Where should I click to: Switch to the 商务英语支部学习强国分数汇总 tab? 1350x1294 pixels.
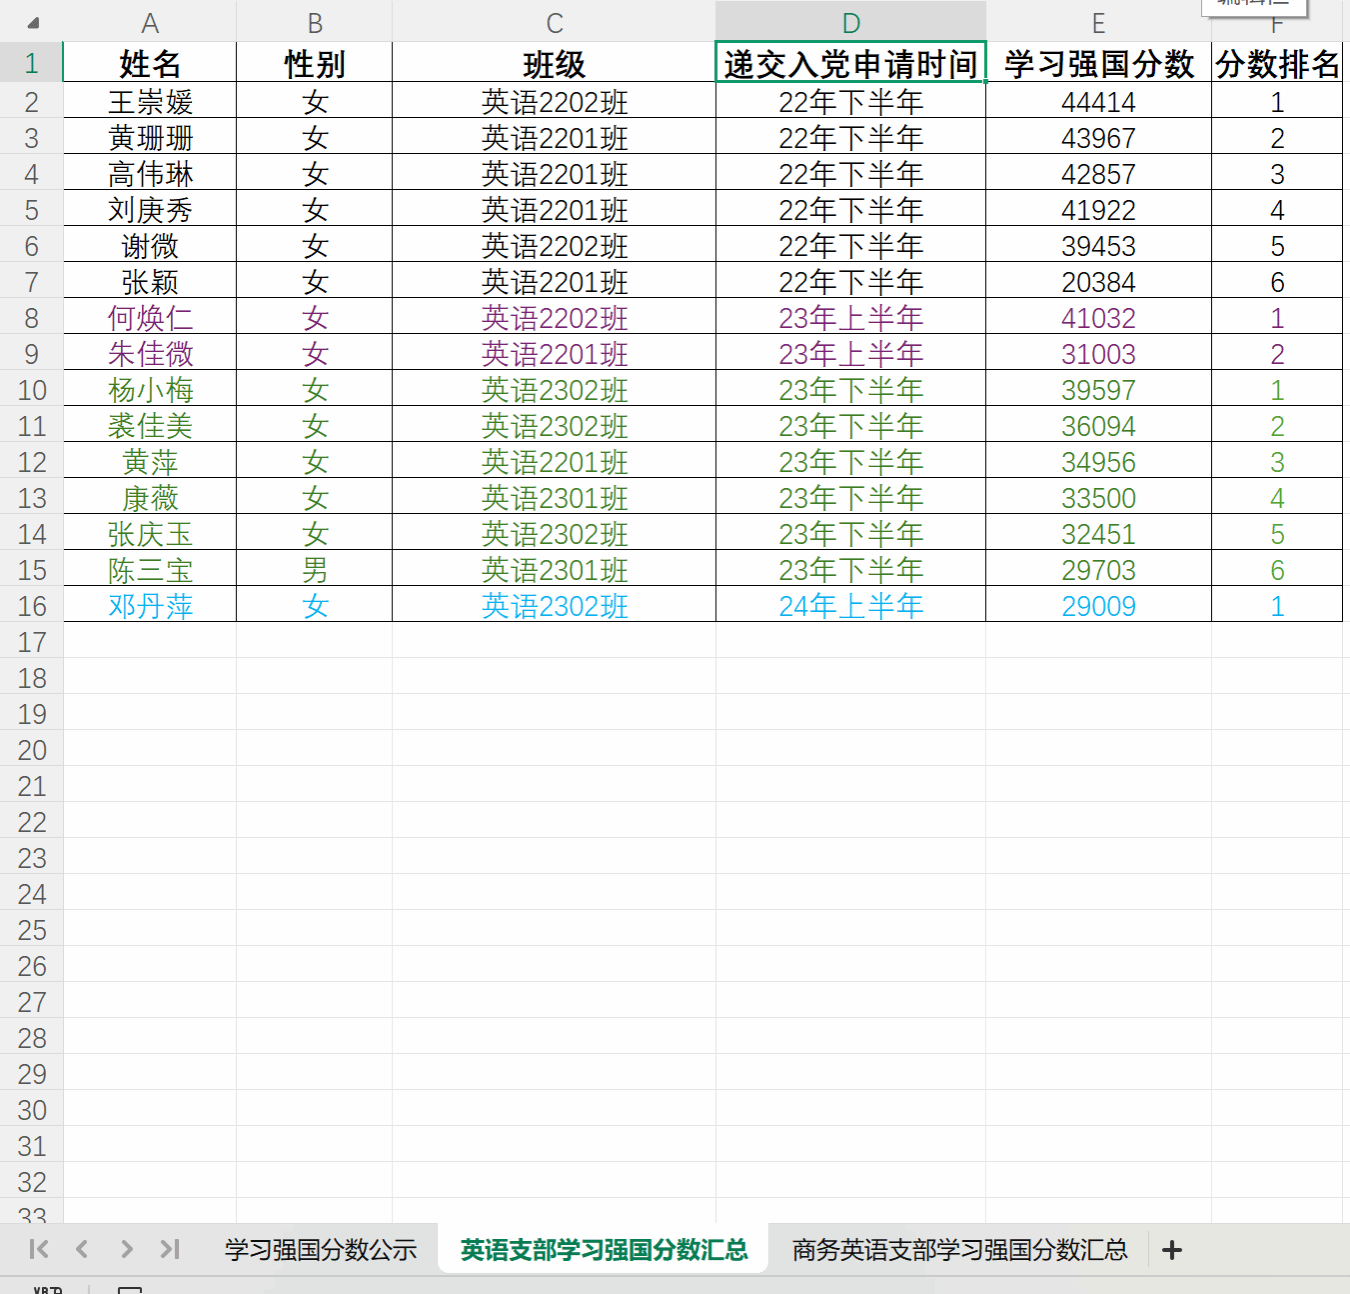coord(959,1250)
